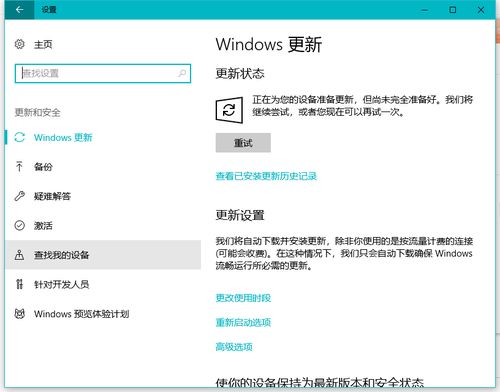
Task: Click the 重试 button
Action: coord(243,143)
